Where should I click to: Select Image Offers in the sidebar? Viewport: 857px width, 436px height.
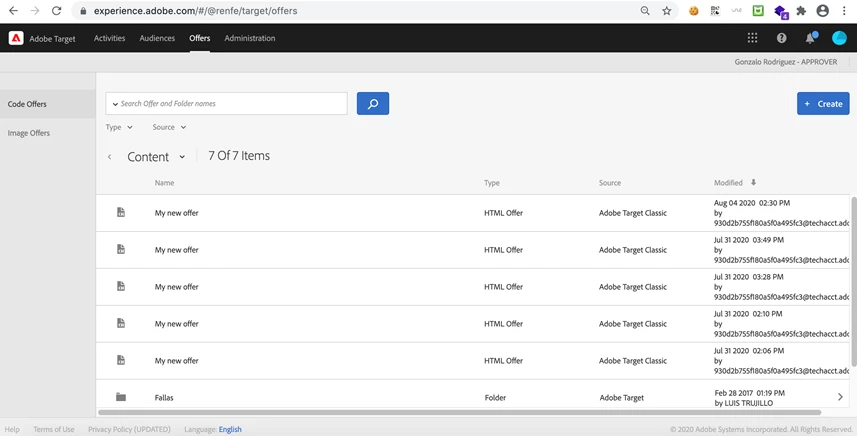click(48, 133)
